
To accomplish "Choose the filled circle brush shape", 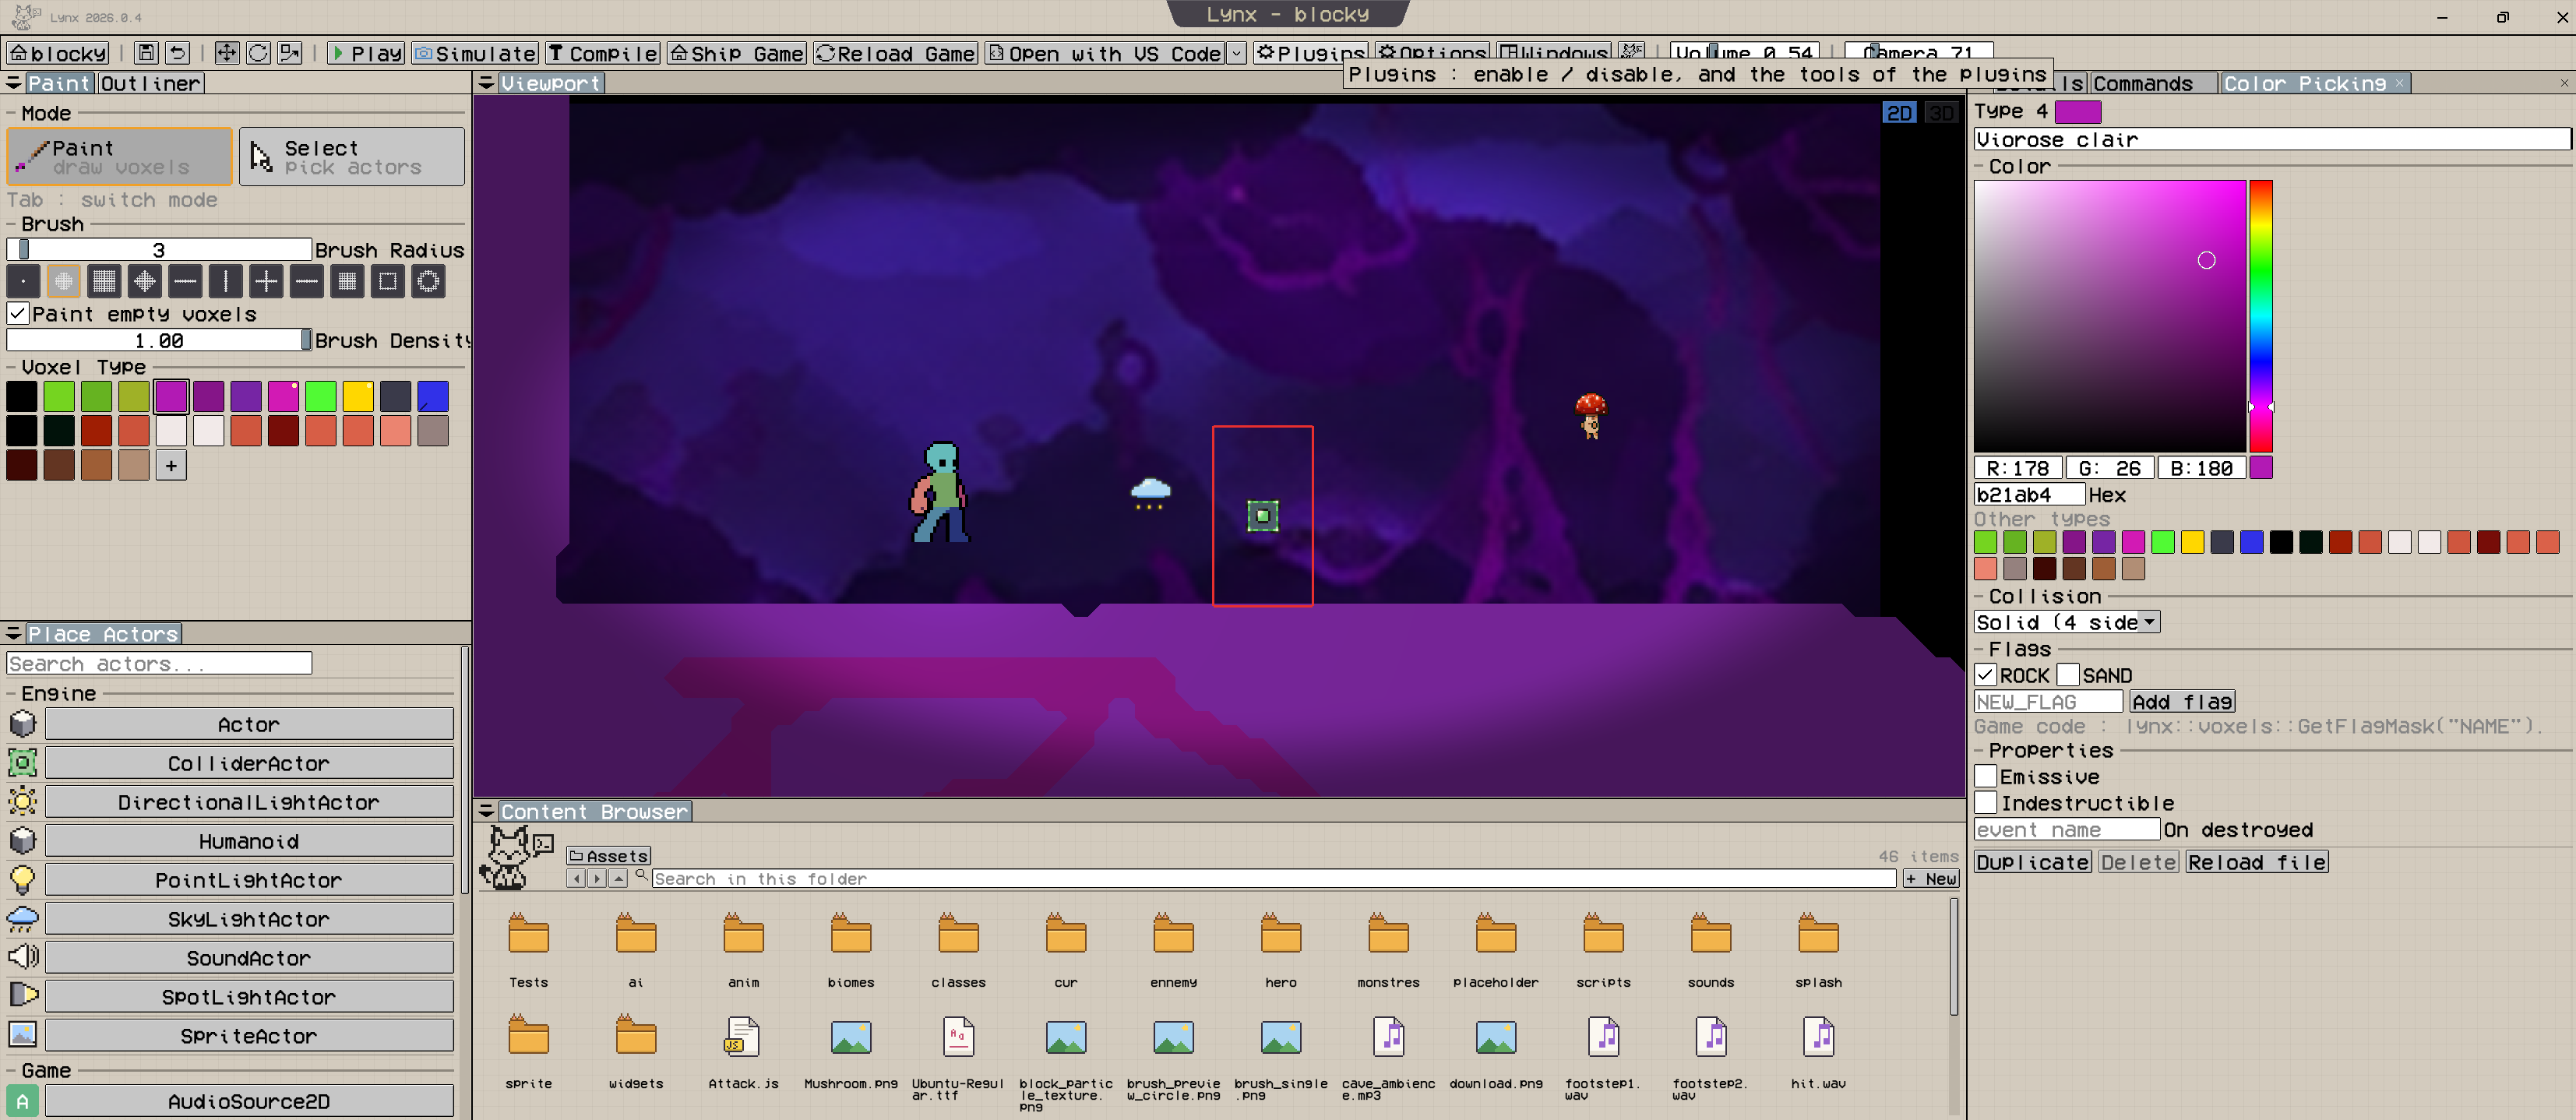I will pyautogui.click(x=64, y=282).
